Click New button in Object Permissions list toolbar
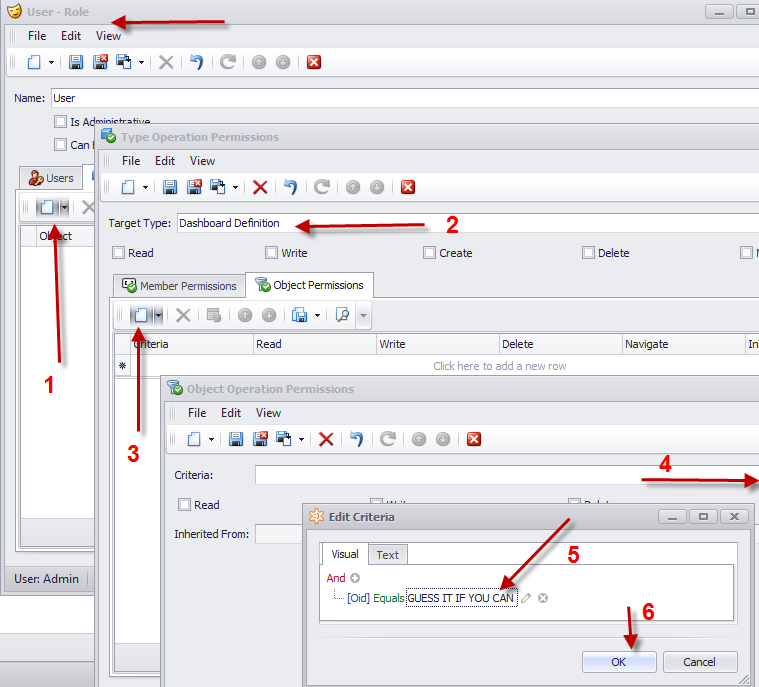This screenshot has height=687, width=759. tap(141, 315)
